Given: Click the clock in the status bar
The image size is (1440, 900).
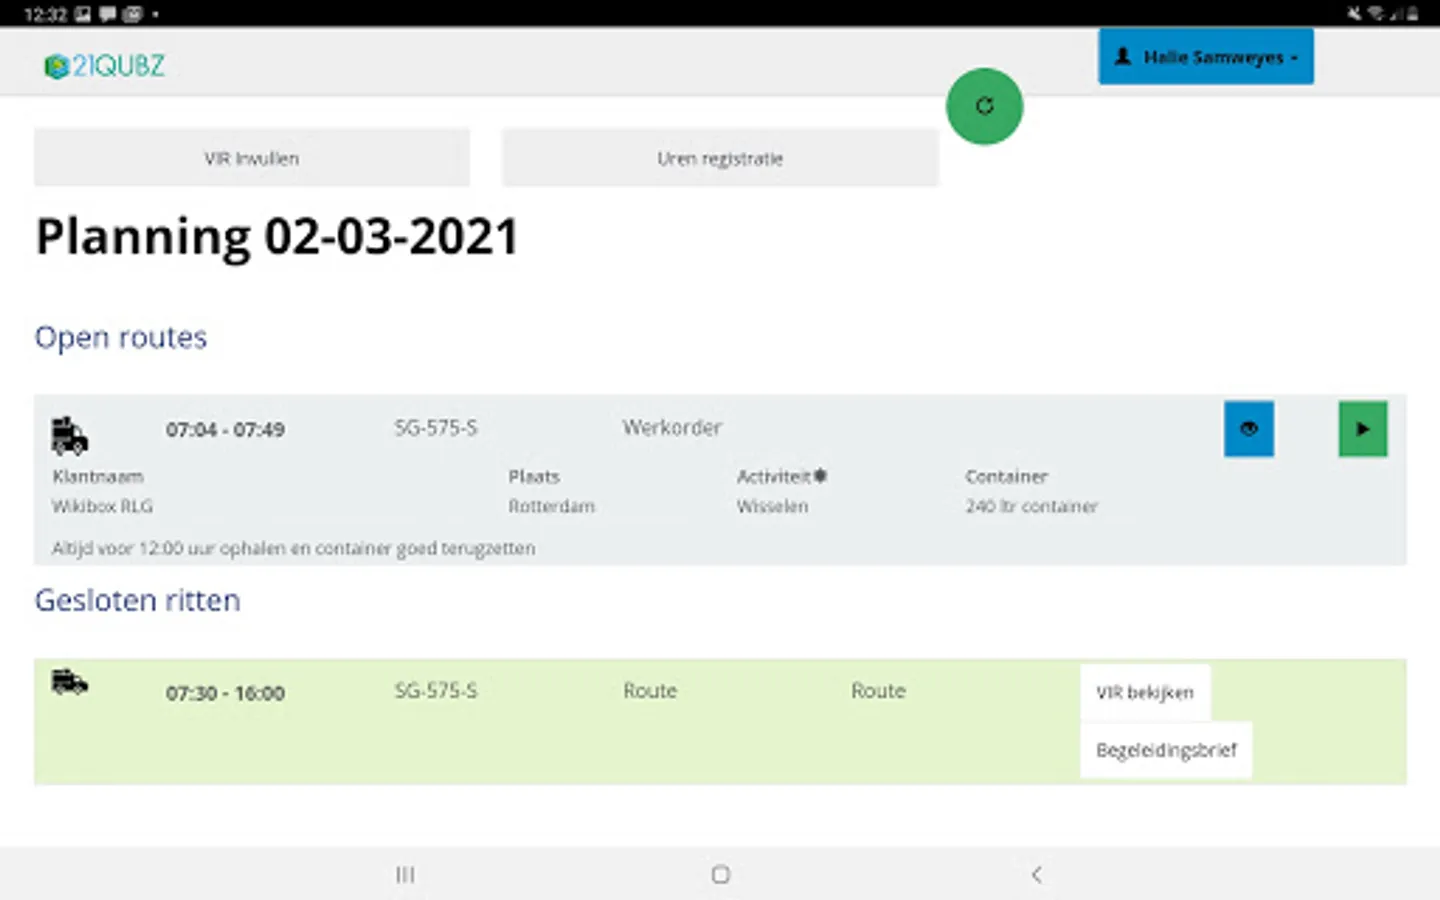Looking at the screenshot, I should point(45,14).
